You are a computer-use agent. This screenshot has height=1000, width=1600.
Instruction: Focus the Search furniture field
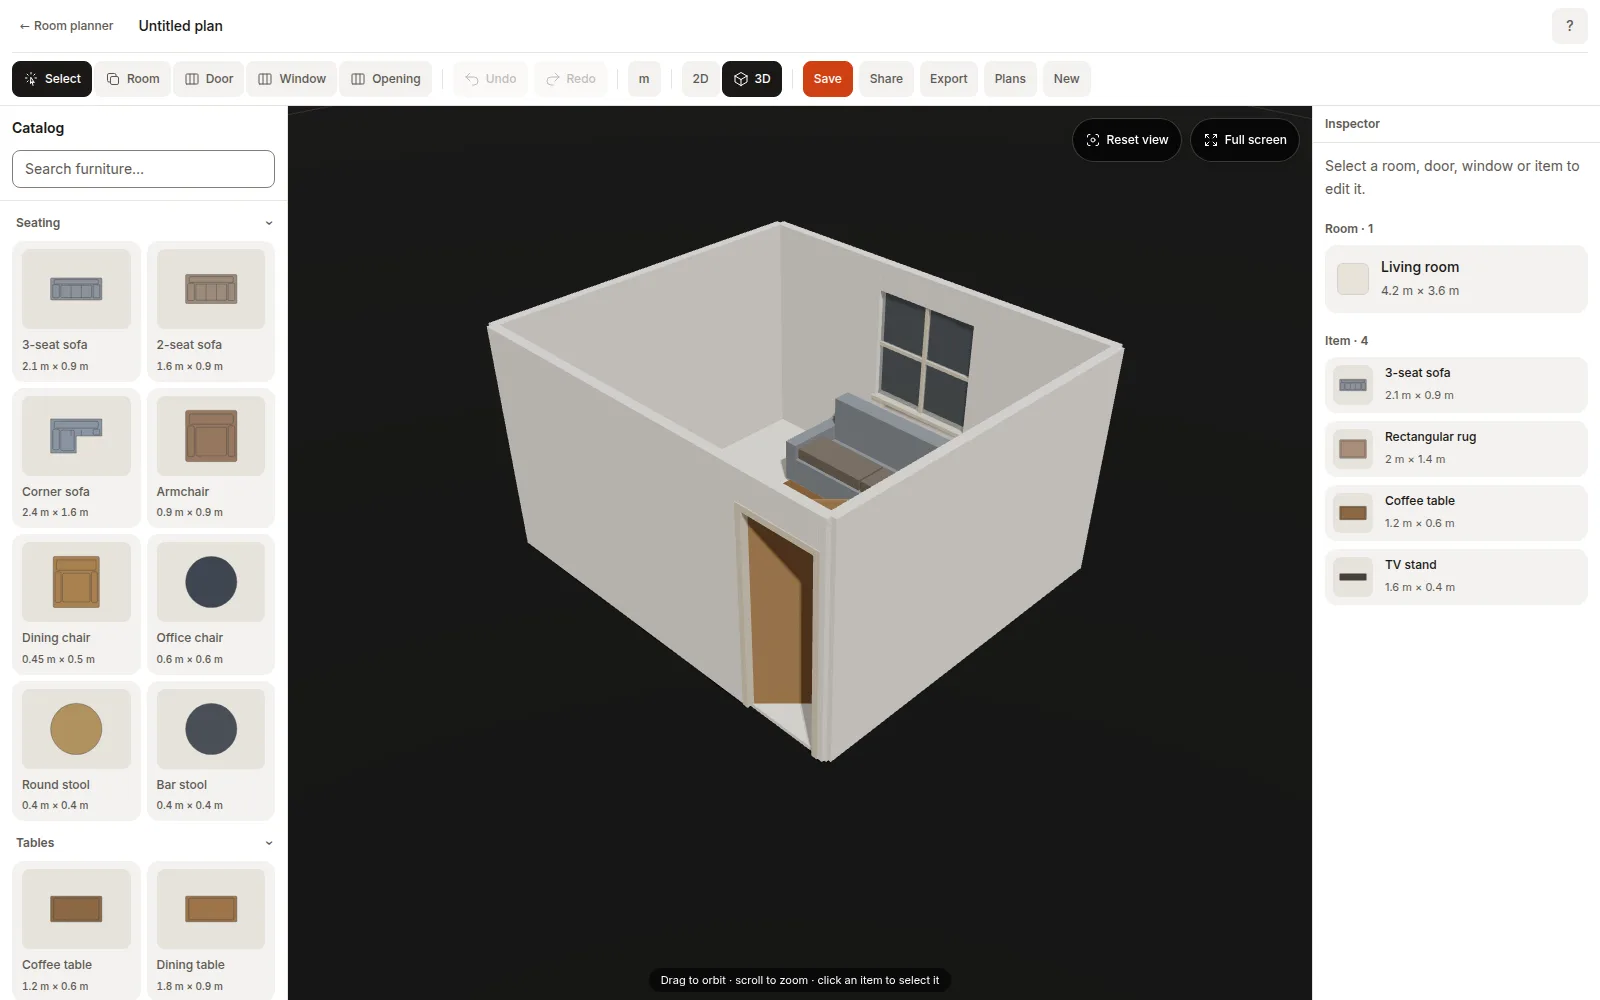[143, 169]
